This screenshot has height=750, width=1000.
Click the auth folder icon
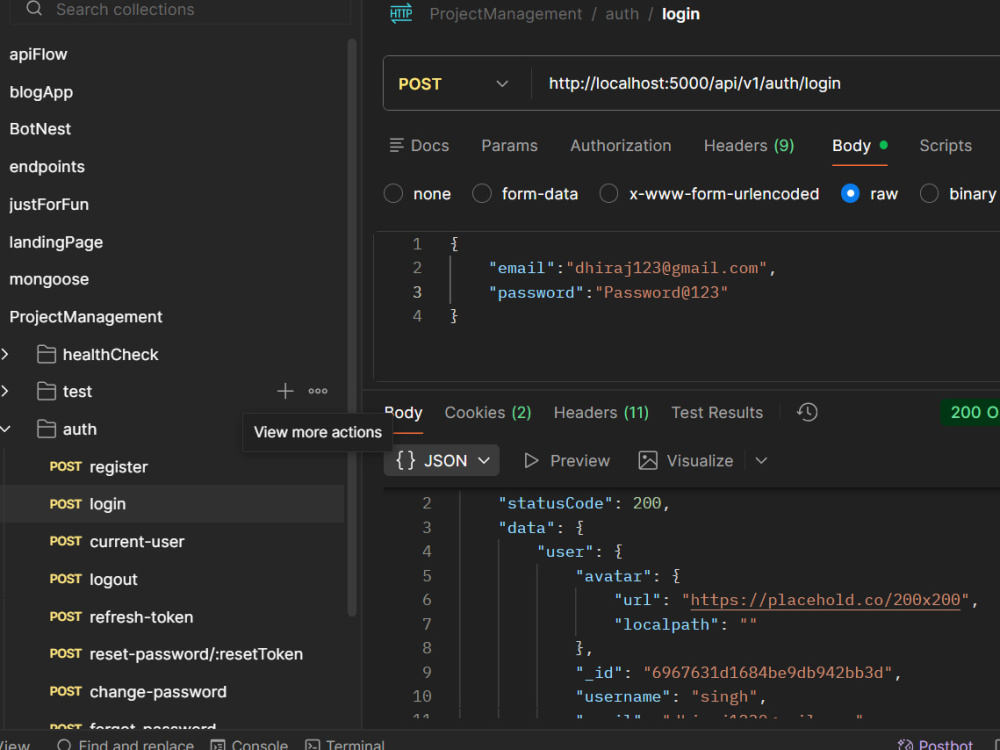(46, 429)
